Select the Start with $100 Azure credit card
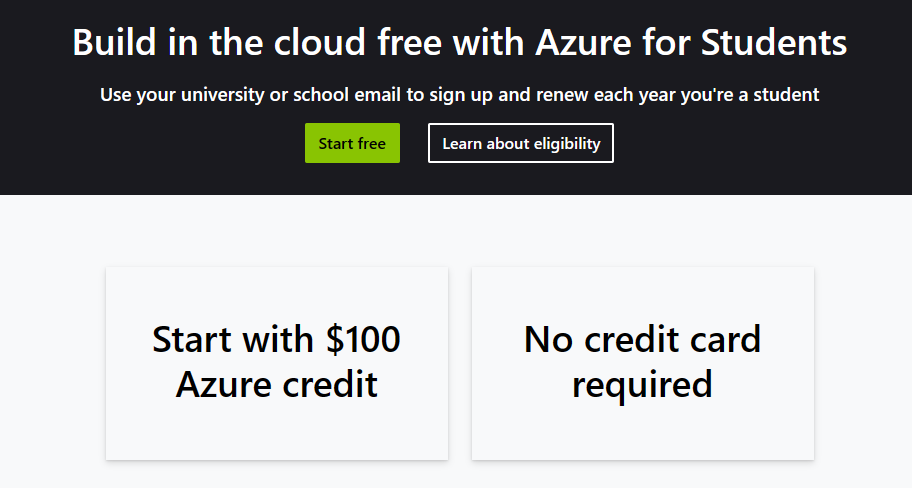Screen dimensions: 912x488 [277, 364]
